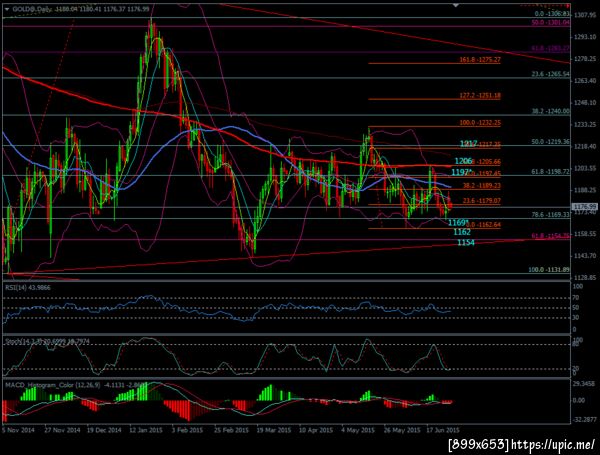The image size is (600, 455).
Task: Open the chart menu triangle beside GOLD@,Daily
Action: click(x=7, y=9)
